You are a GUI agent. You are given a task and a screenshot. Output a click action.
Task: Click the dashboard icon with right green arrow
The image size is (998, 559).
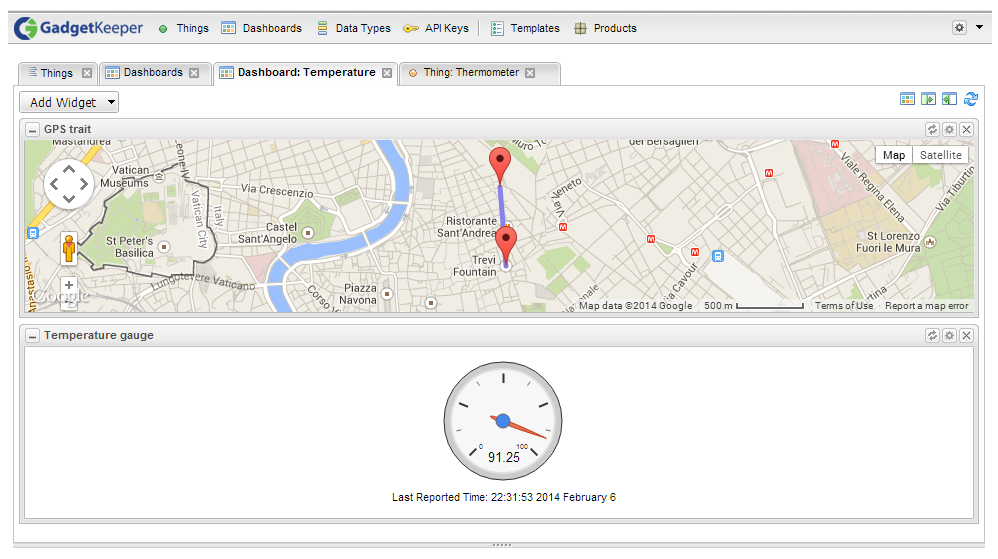pyautogui.click(x=928, y=99)
